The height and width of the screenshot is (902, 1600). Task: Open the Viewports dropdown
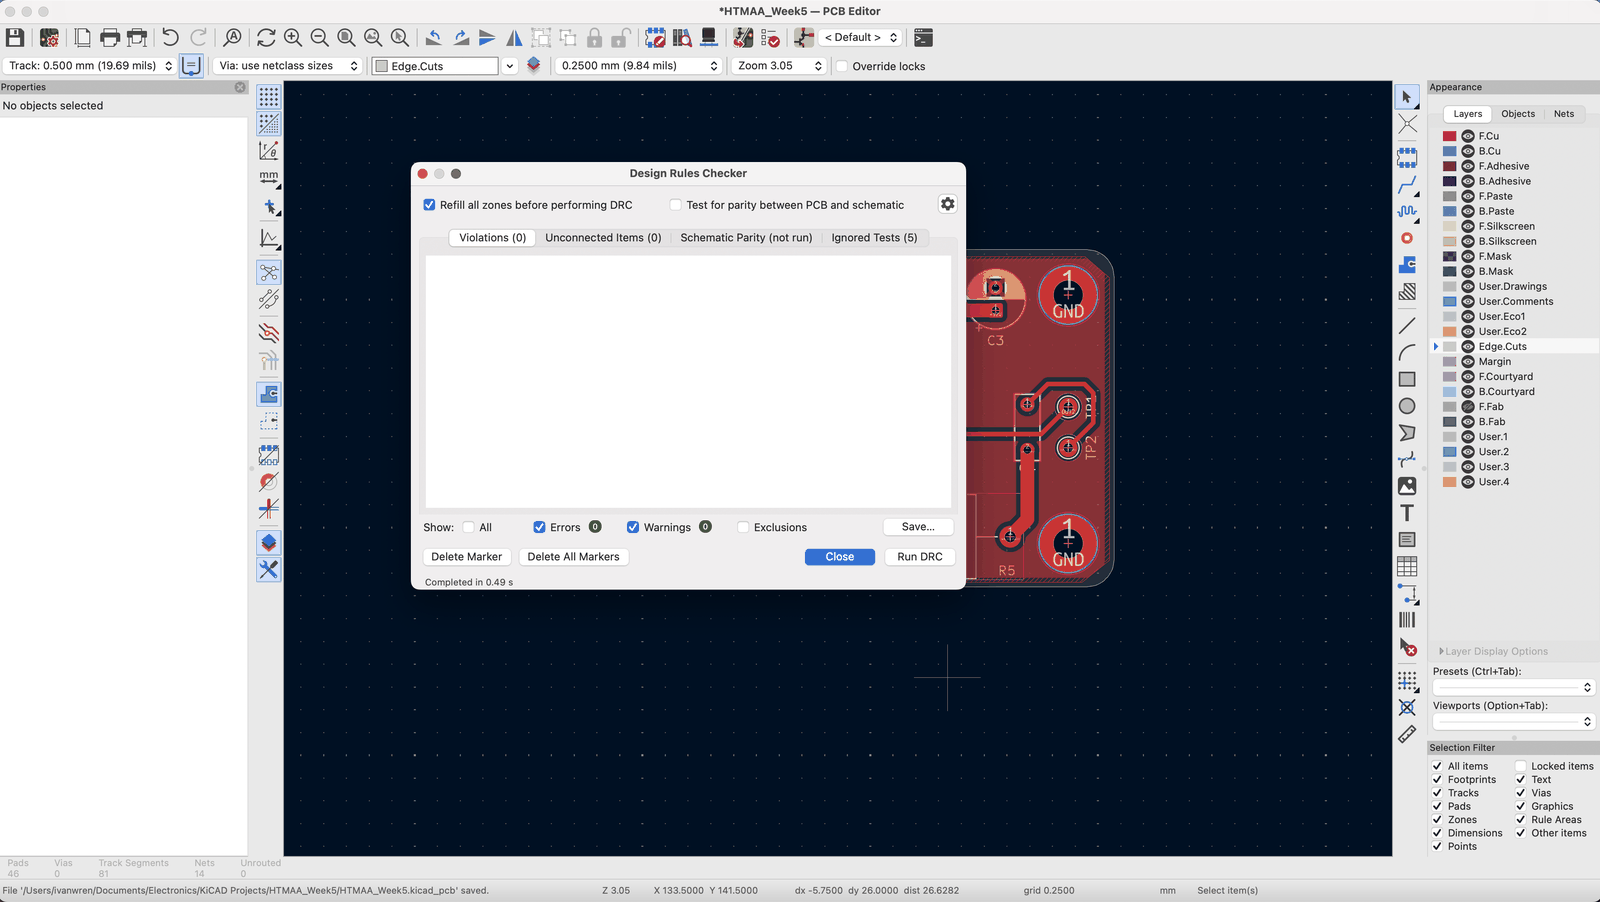pos(1513,721)
